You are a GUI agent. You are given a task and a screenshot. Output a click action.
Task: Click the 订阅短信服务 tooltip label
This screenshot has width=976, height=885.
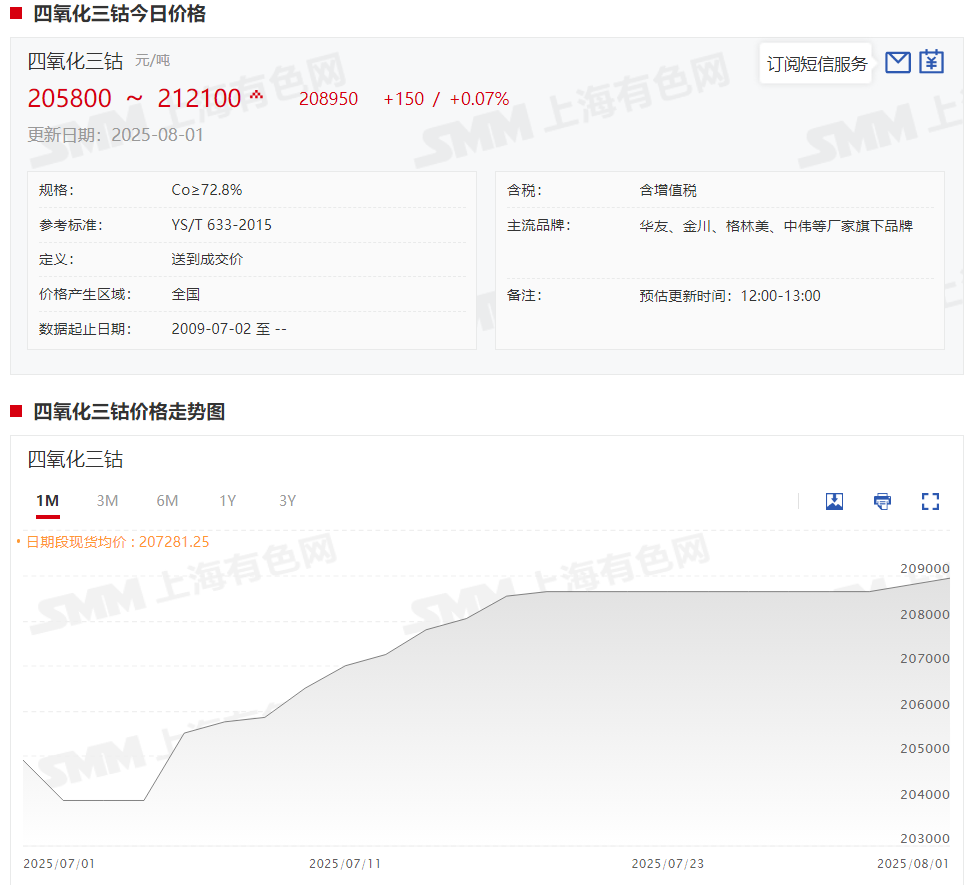(816, 64)
